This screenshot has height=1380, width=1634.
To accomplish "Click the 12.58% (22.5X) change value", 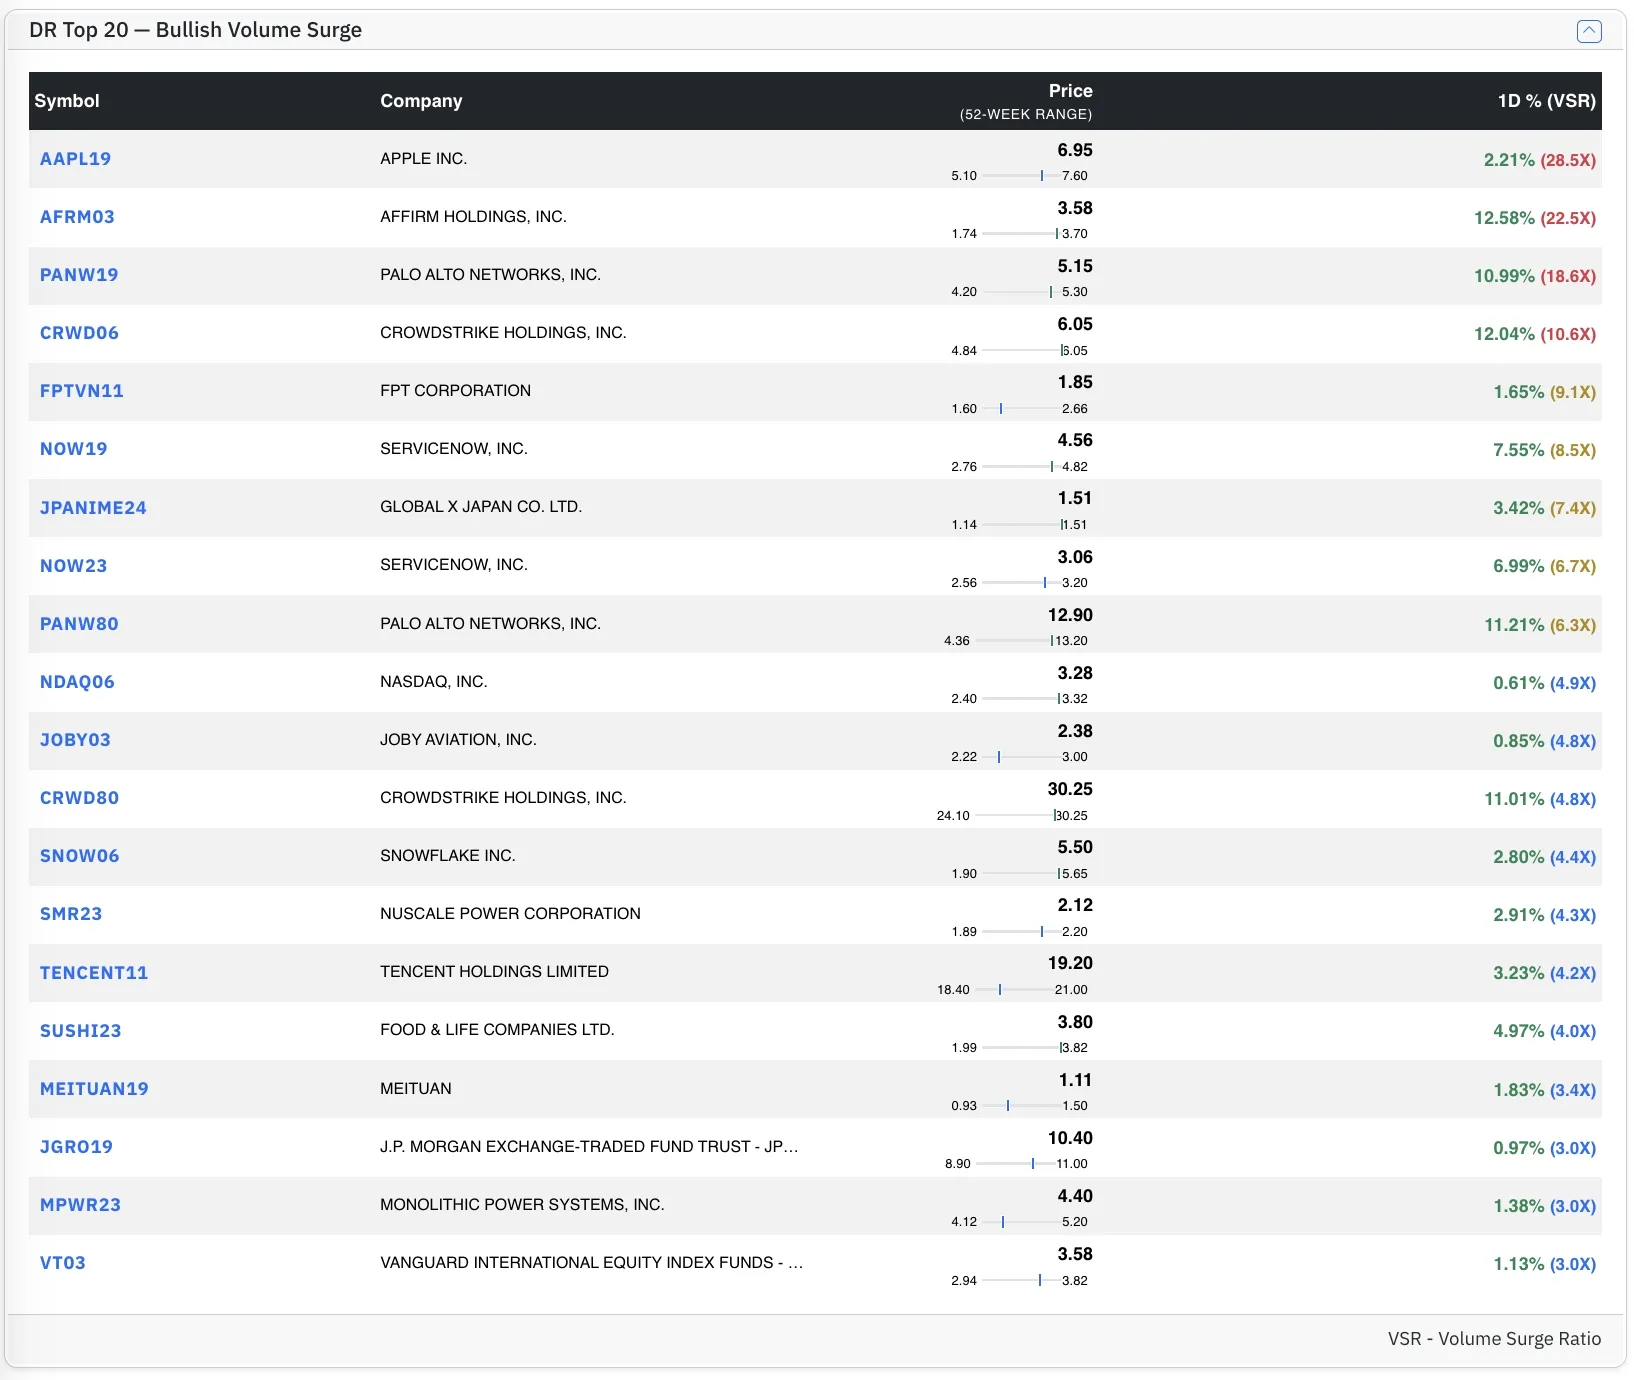I will click(1535, 218).
